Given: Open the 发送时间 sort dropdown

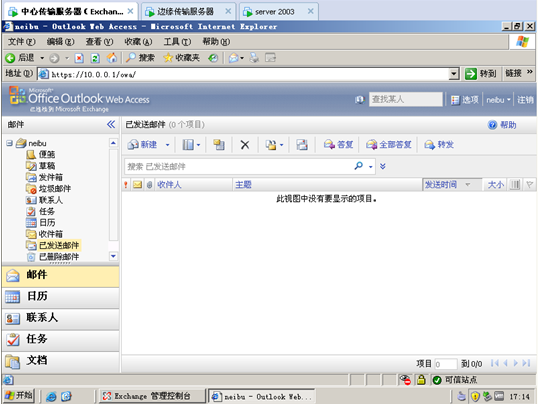Looking at the screenshot, I should [452, 185].
